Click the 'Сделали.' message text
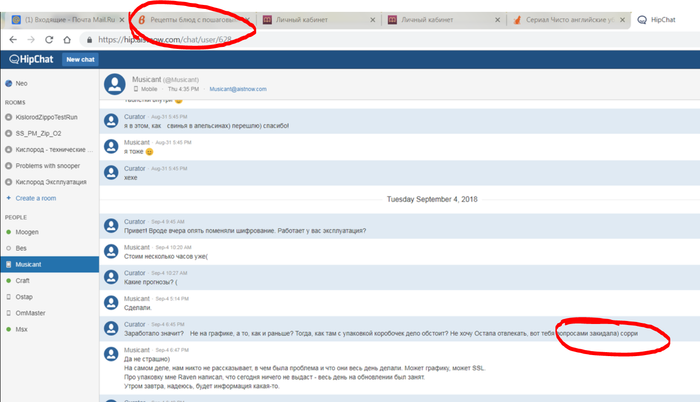The width and height of the screenshot is (700, 402). coord(138,308)
